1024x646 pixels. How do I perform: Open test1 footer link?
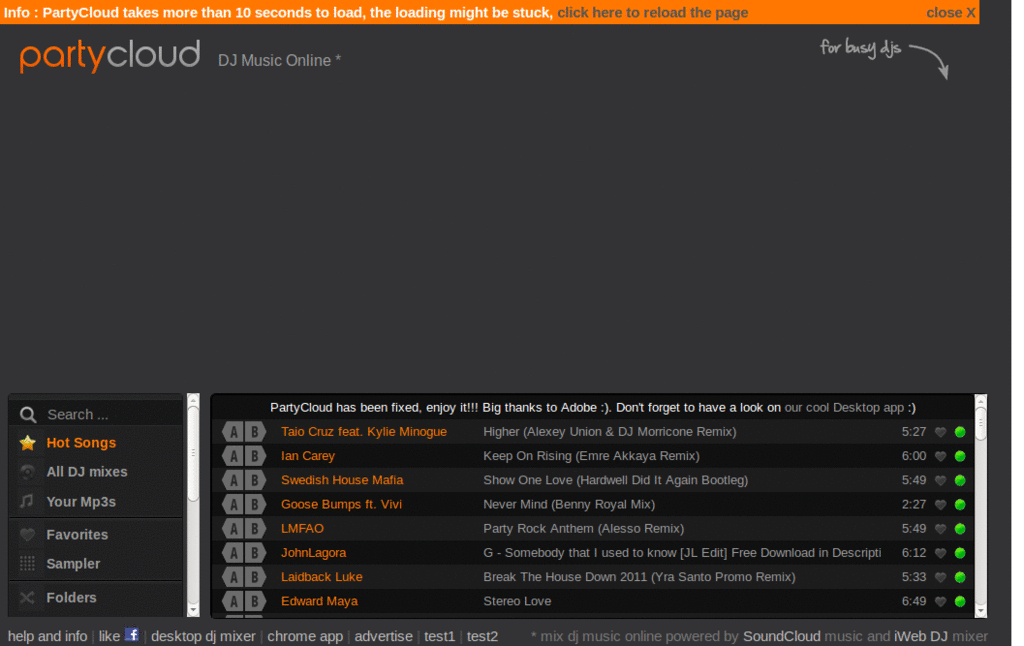pyautogui.click(x=440, y=636)
